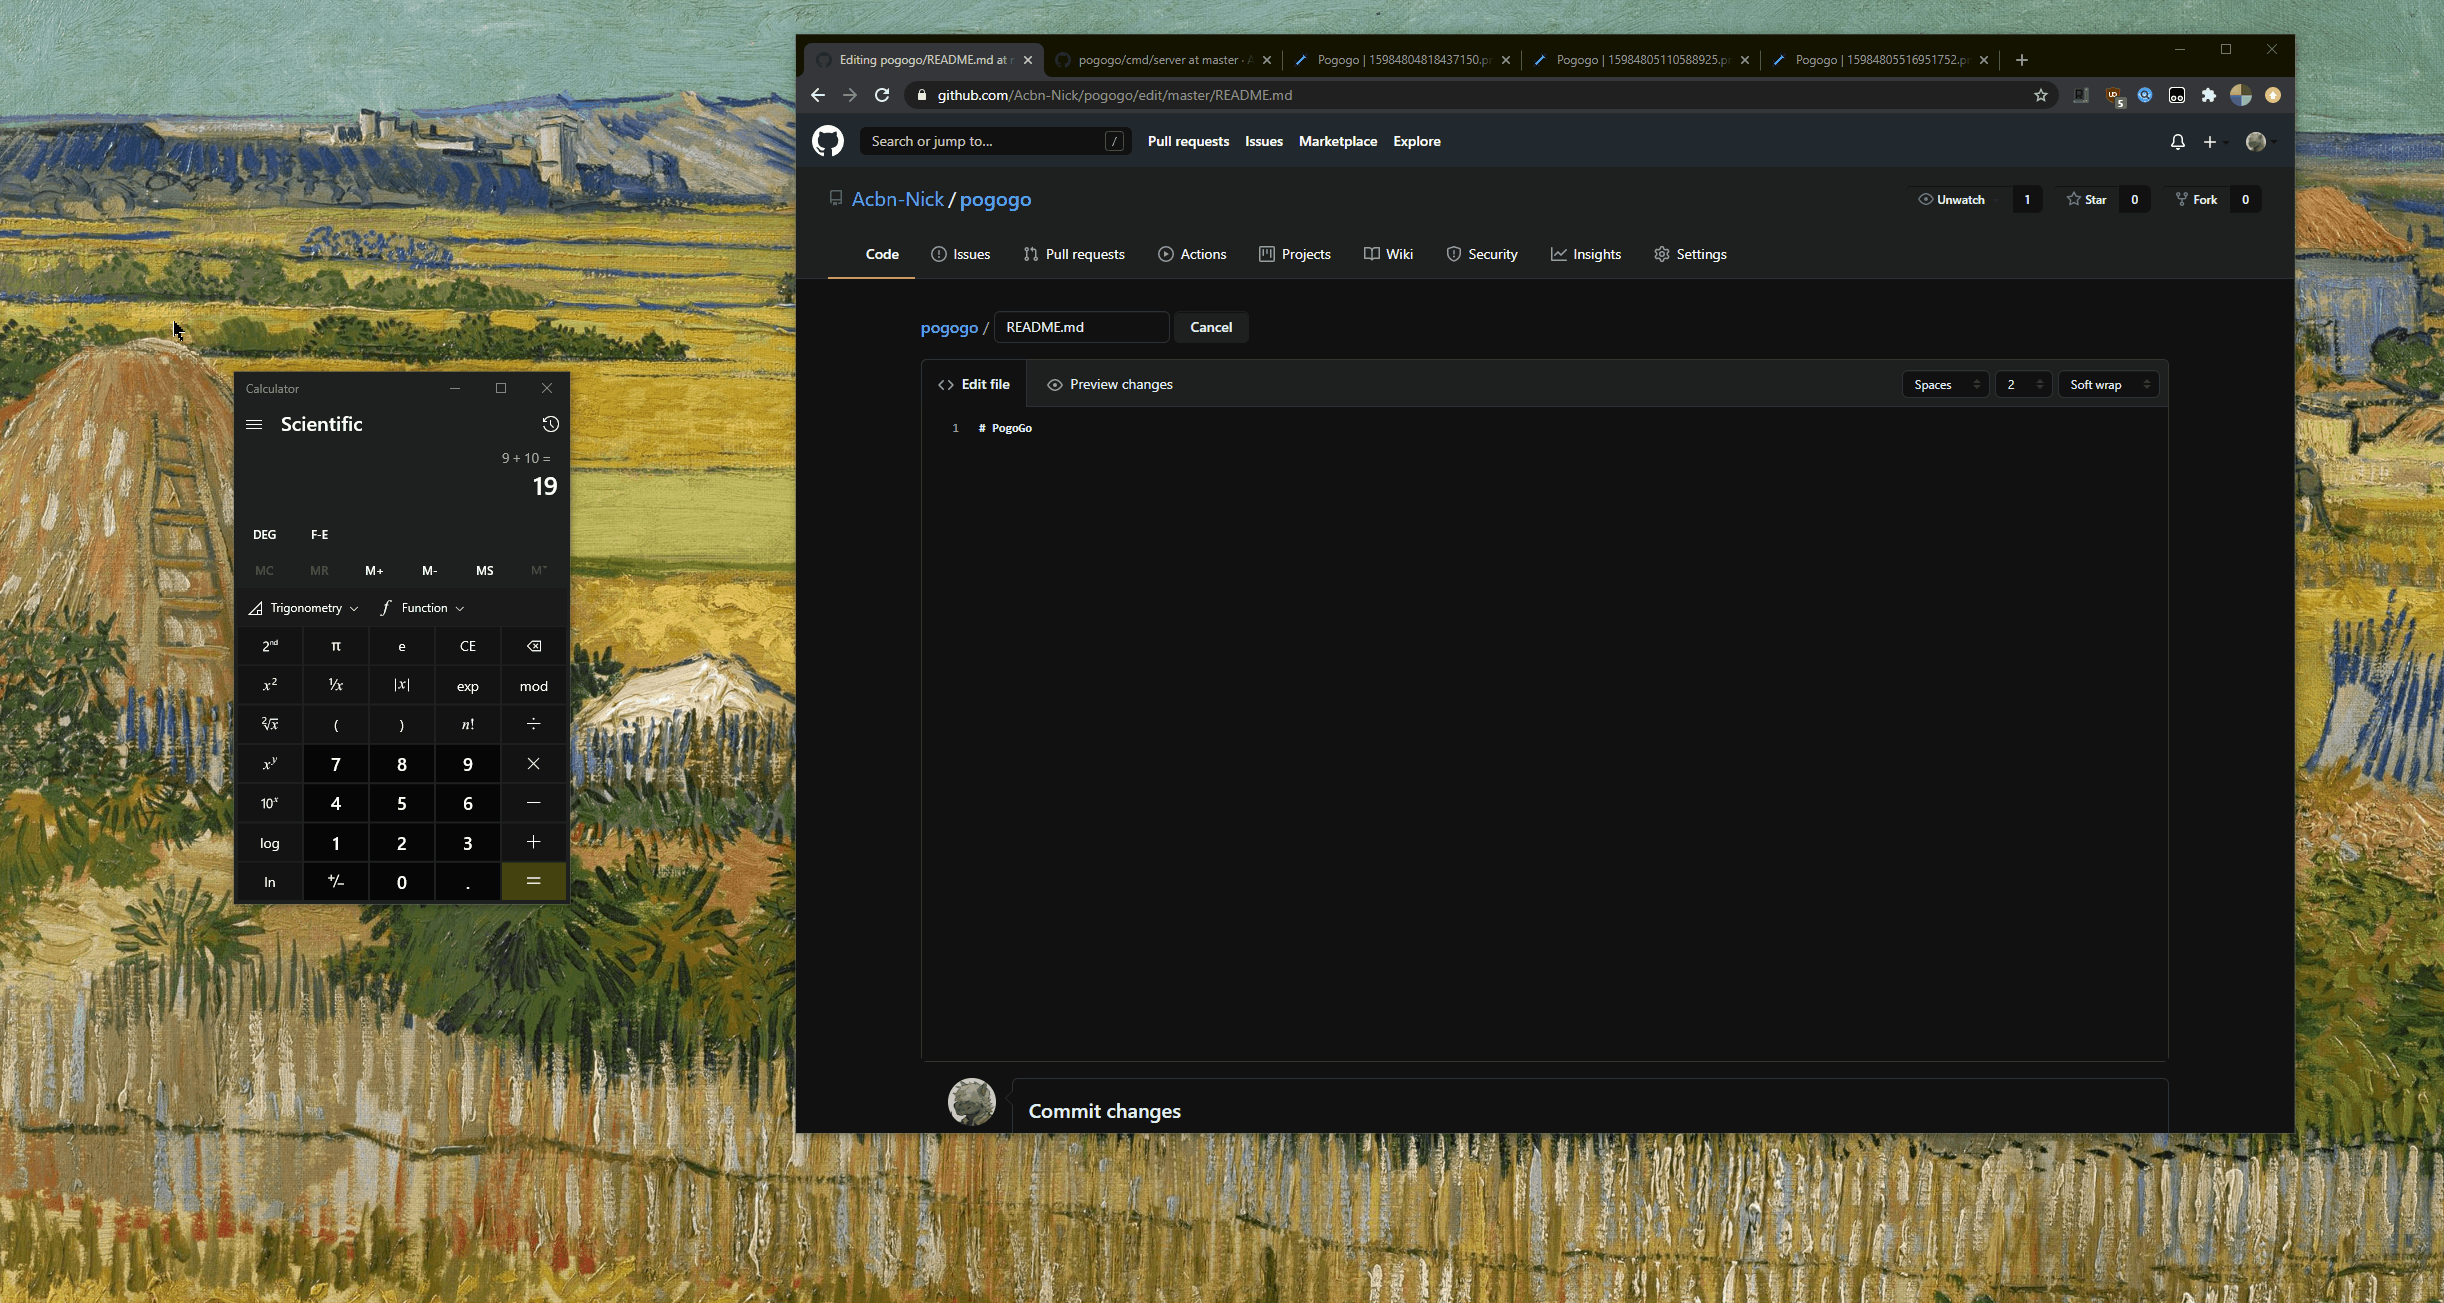2444x1303 pixels.
Task: Toggle DEG angle unit mode
Action: pos(264,534)
